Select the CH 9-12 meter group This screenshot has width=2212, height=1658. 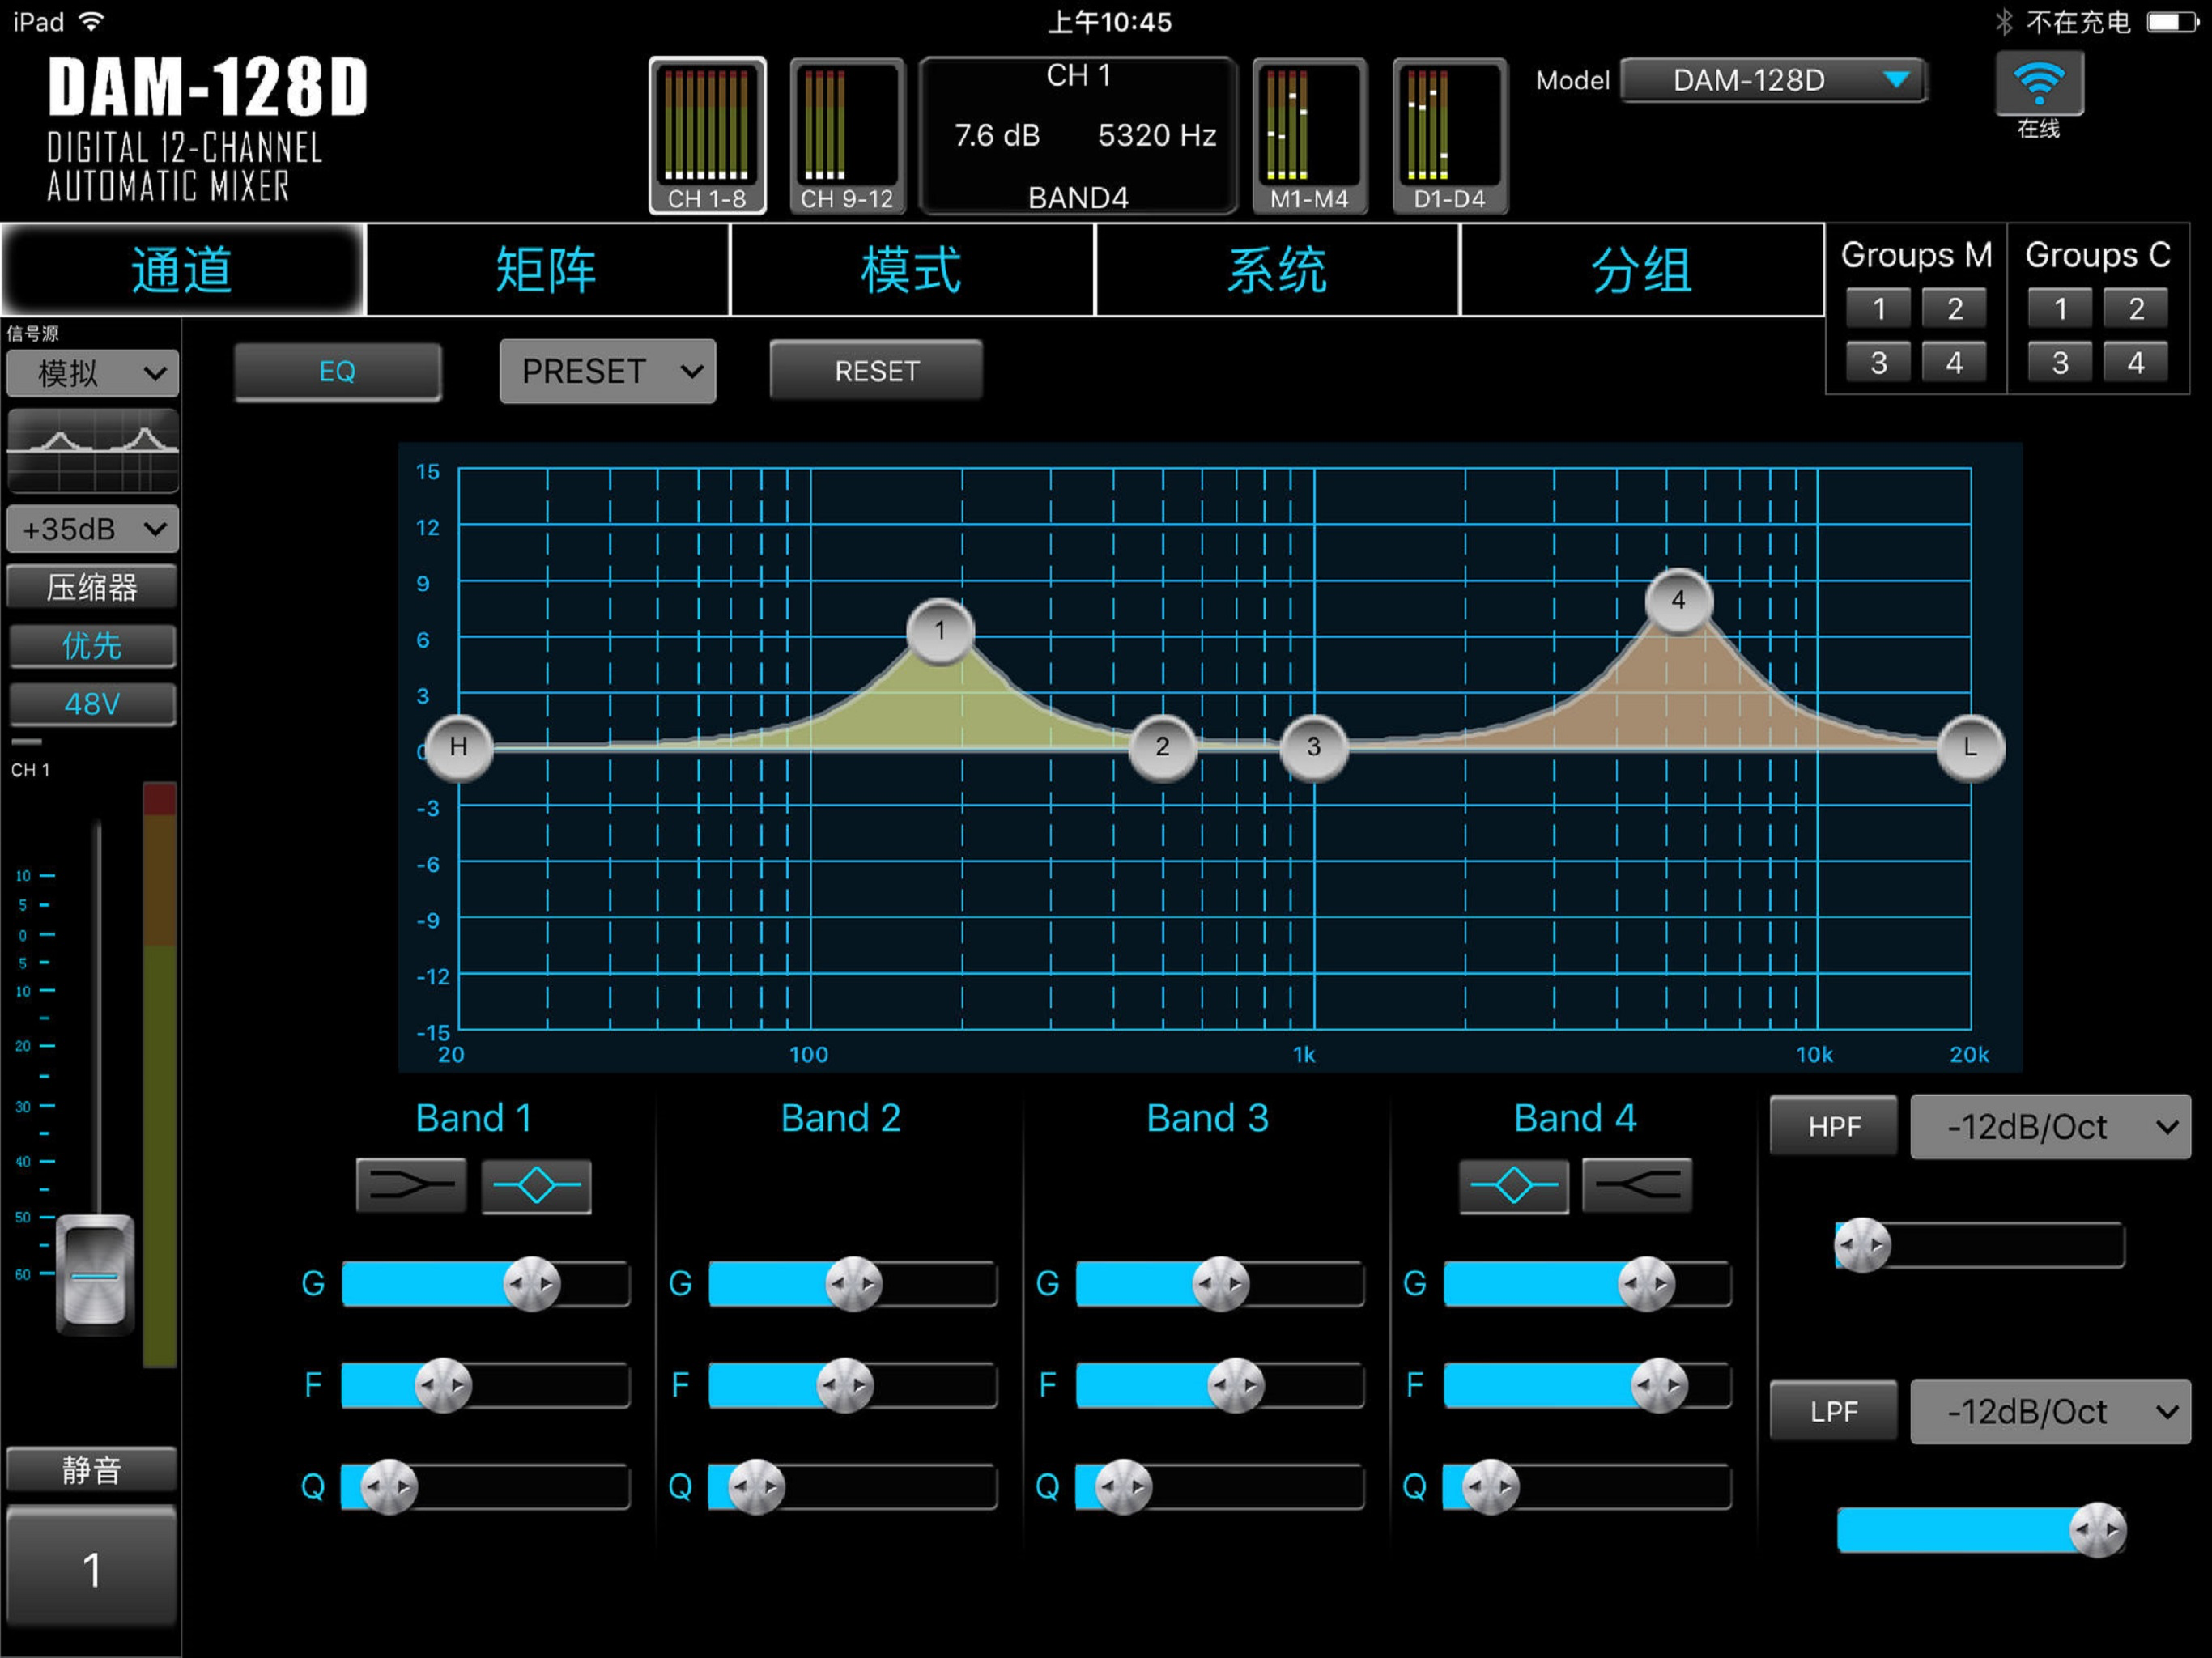click(846, 136)
